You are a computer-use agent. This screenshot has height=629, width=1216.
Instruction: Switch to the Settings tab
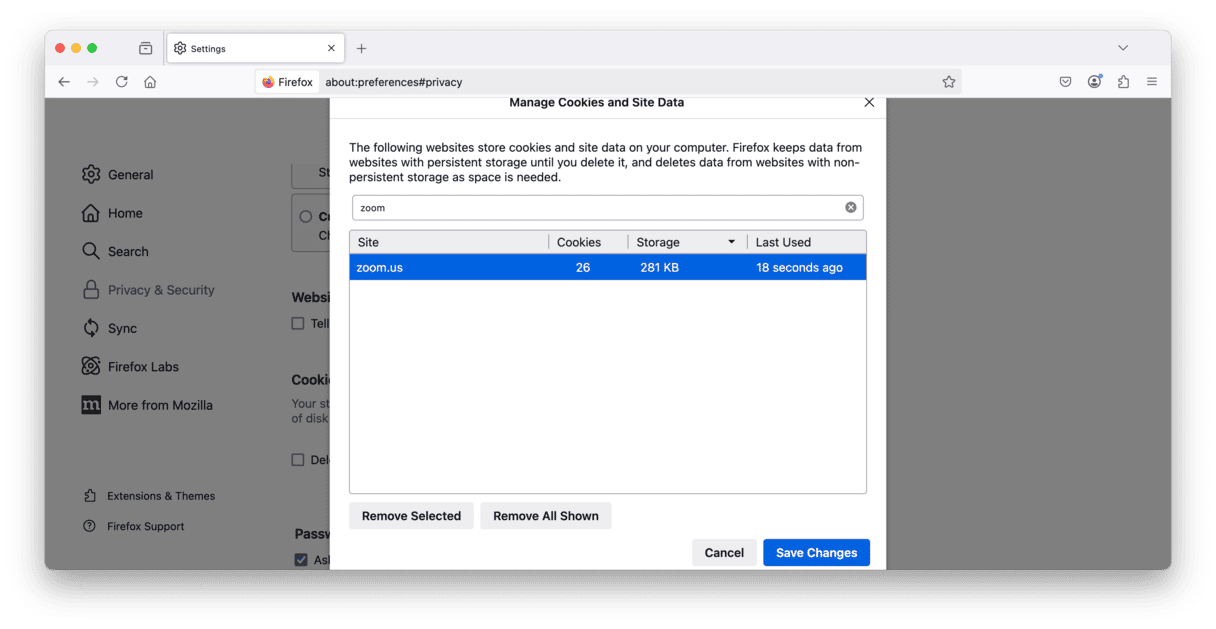click(255, 48)
